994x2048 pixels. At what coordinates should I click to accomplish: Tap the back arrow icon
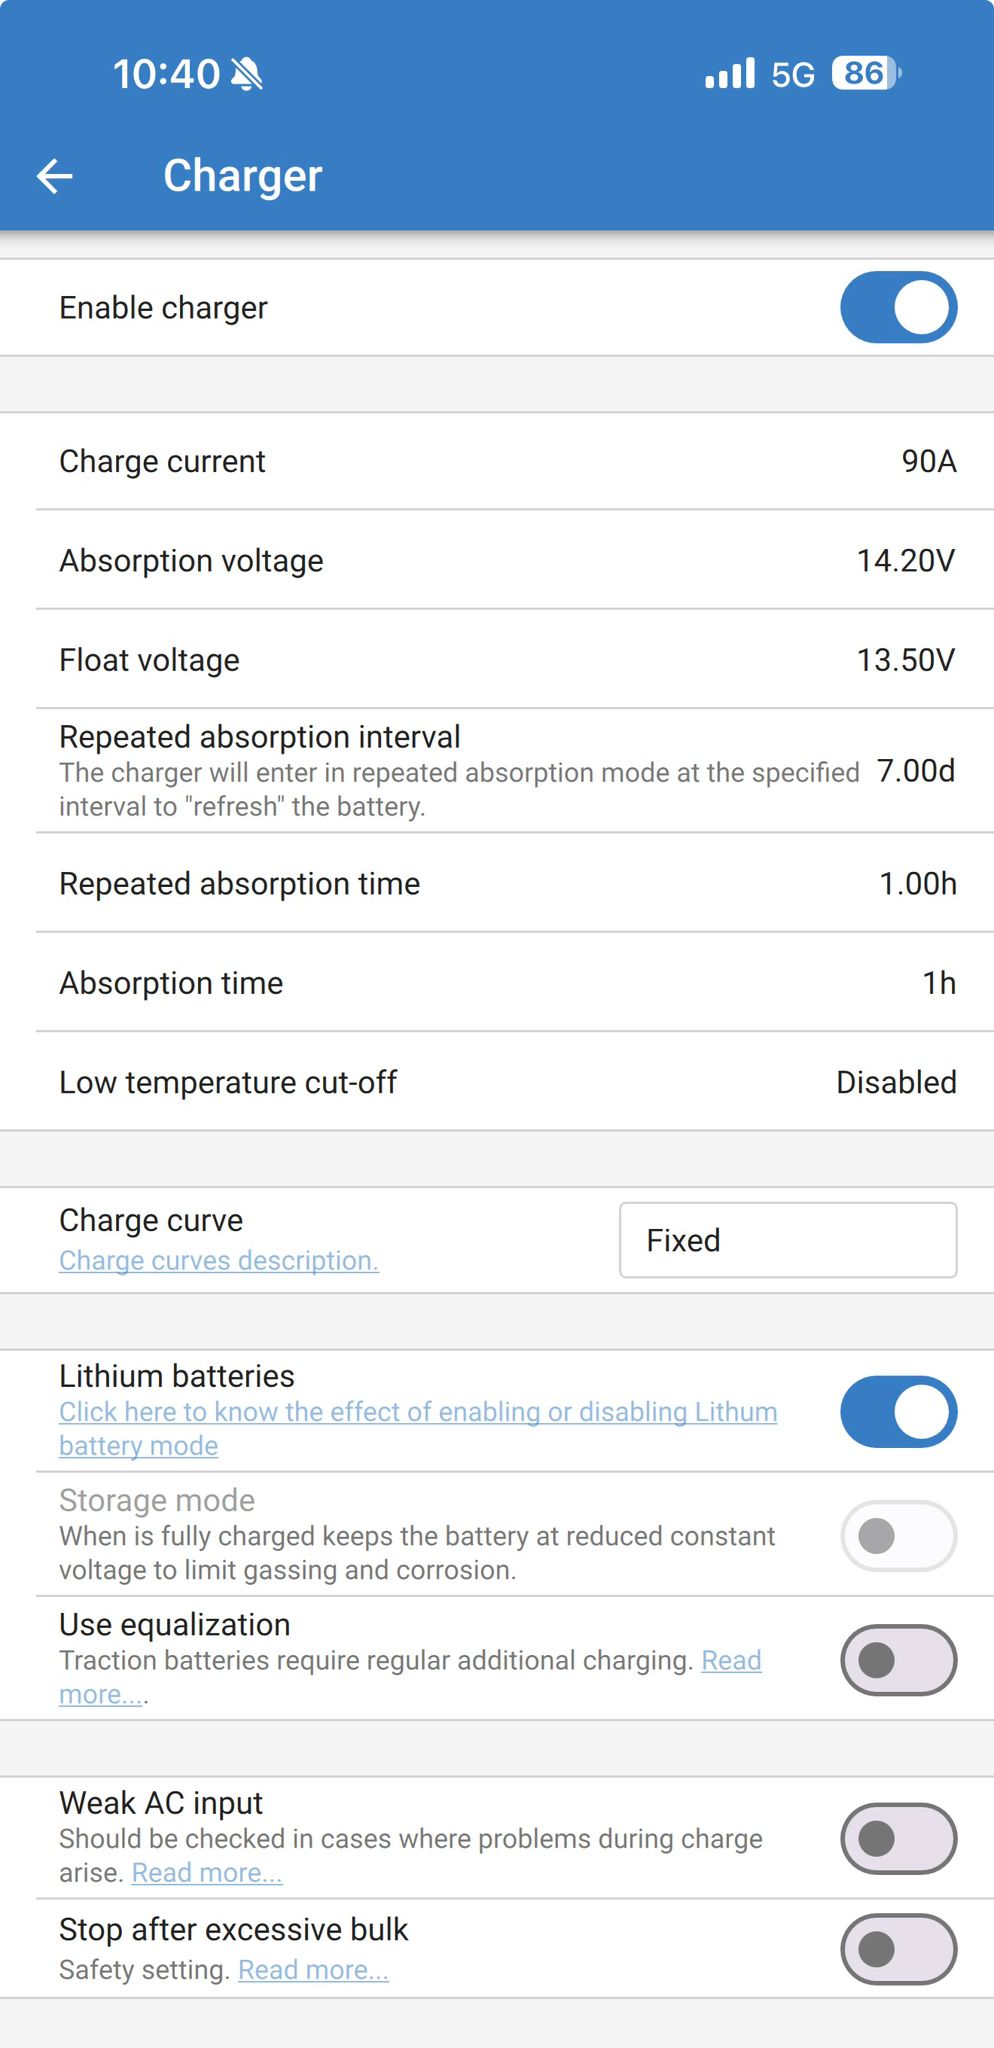click(55, 176)
